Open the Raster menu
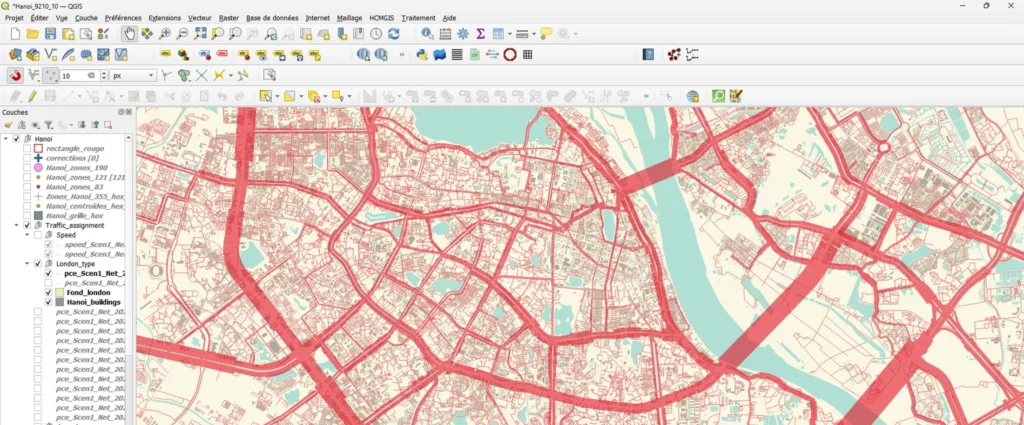Viewport: 1024px width, 425px height. (x=229, y=18)
